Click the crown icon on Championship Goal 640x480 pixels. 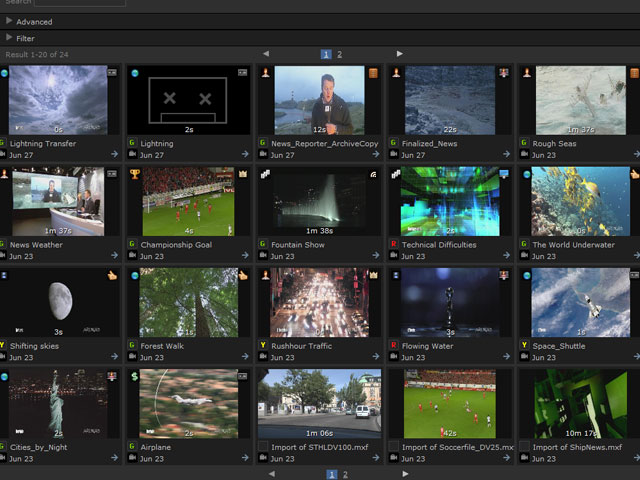(243, 174)
